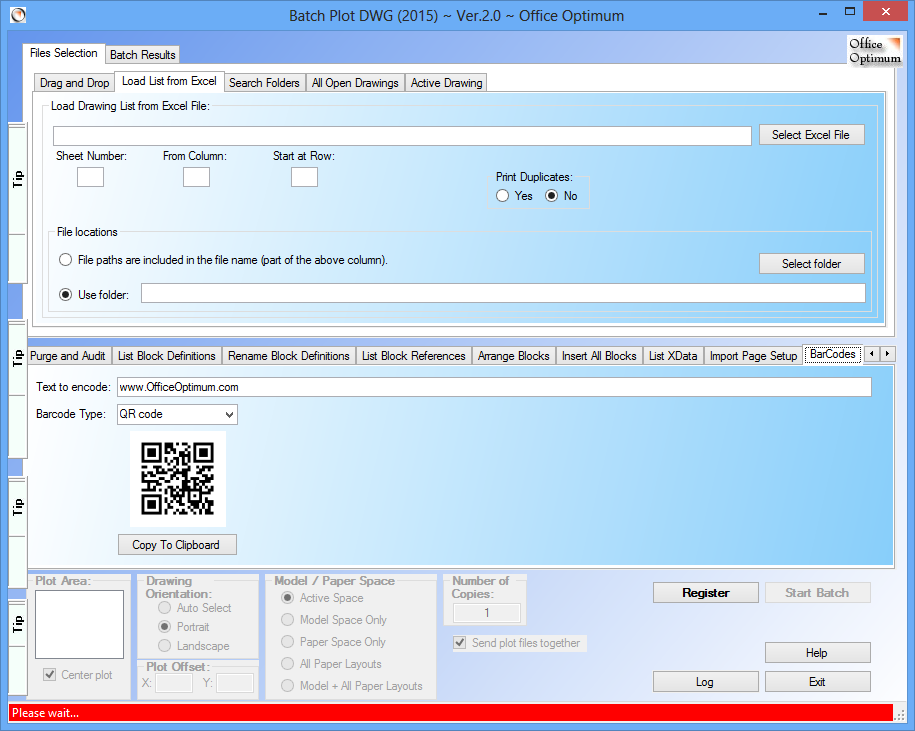Switch to the Files Selection tab
915x731 pixels.
tap(64, 53)
